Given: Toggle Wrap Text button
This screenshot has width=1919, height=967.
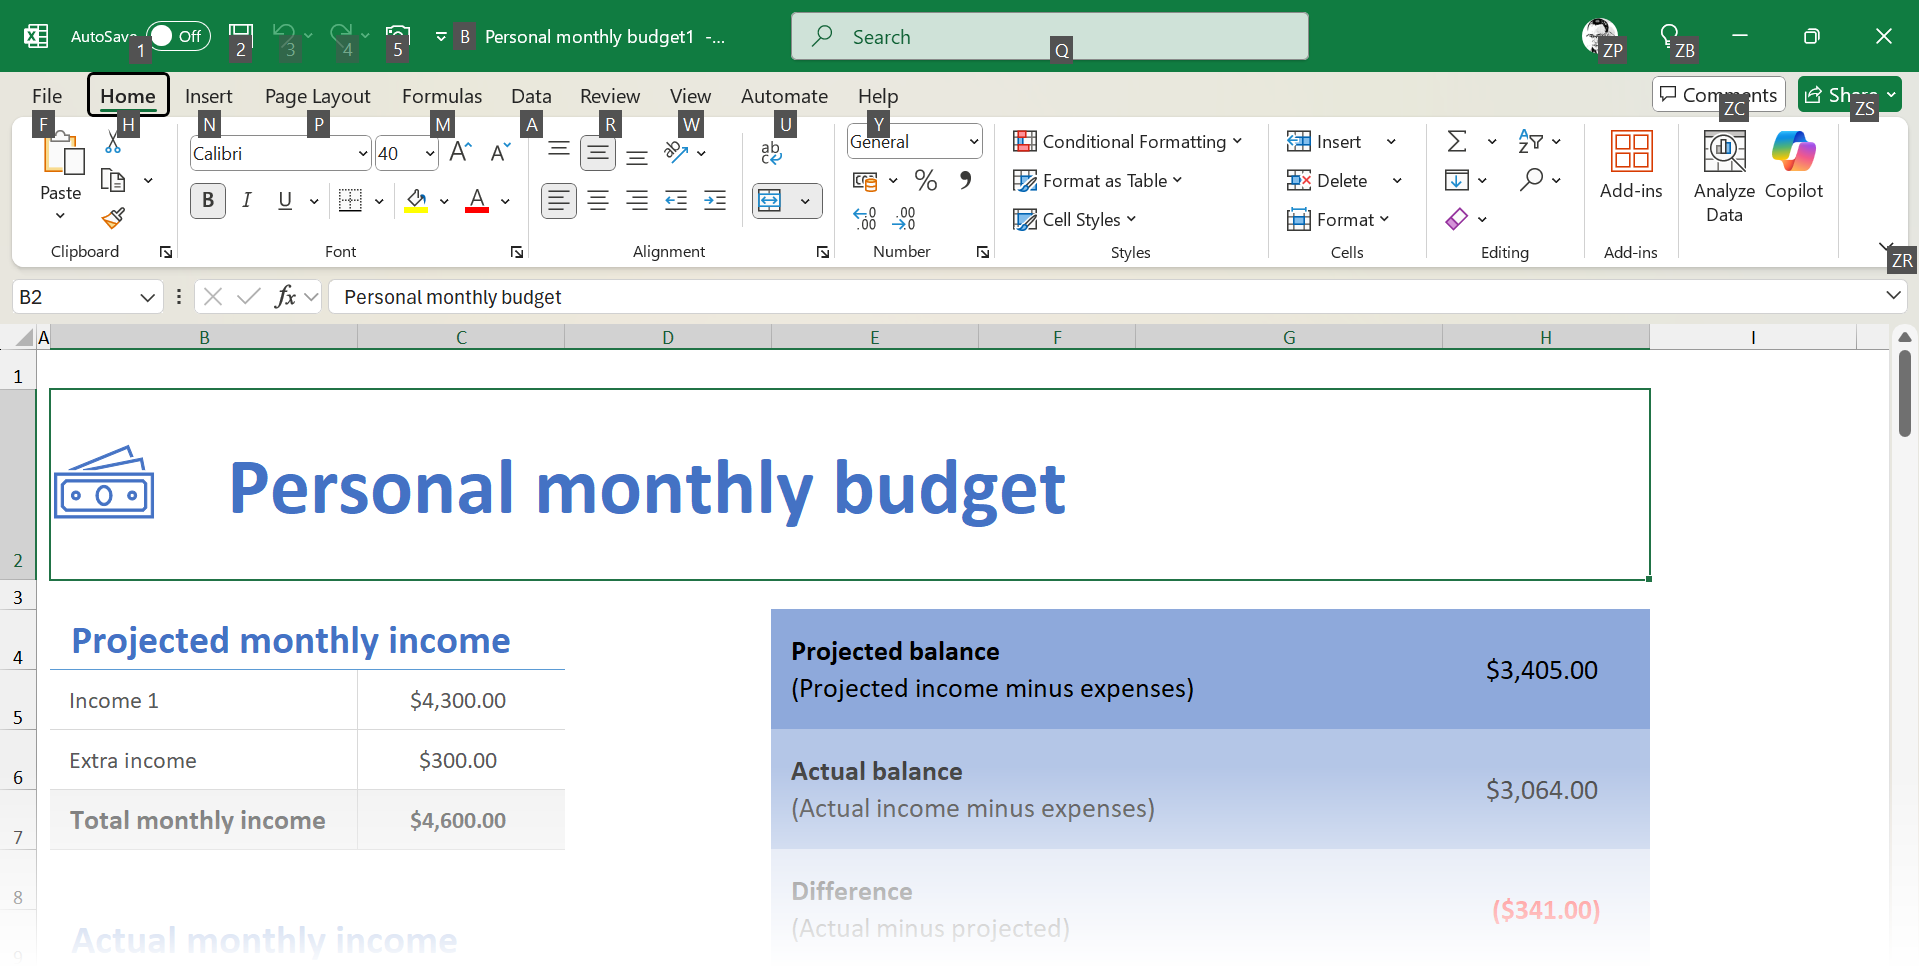Looking at the screenshot, I should click(x=770, y=153).
